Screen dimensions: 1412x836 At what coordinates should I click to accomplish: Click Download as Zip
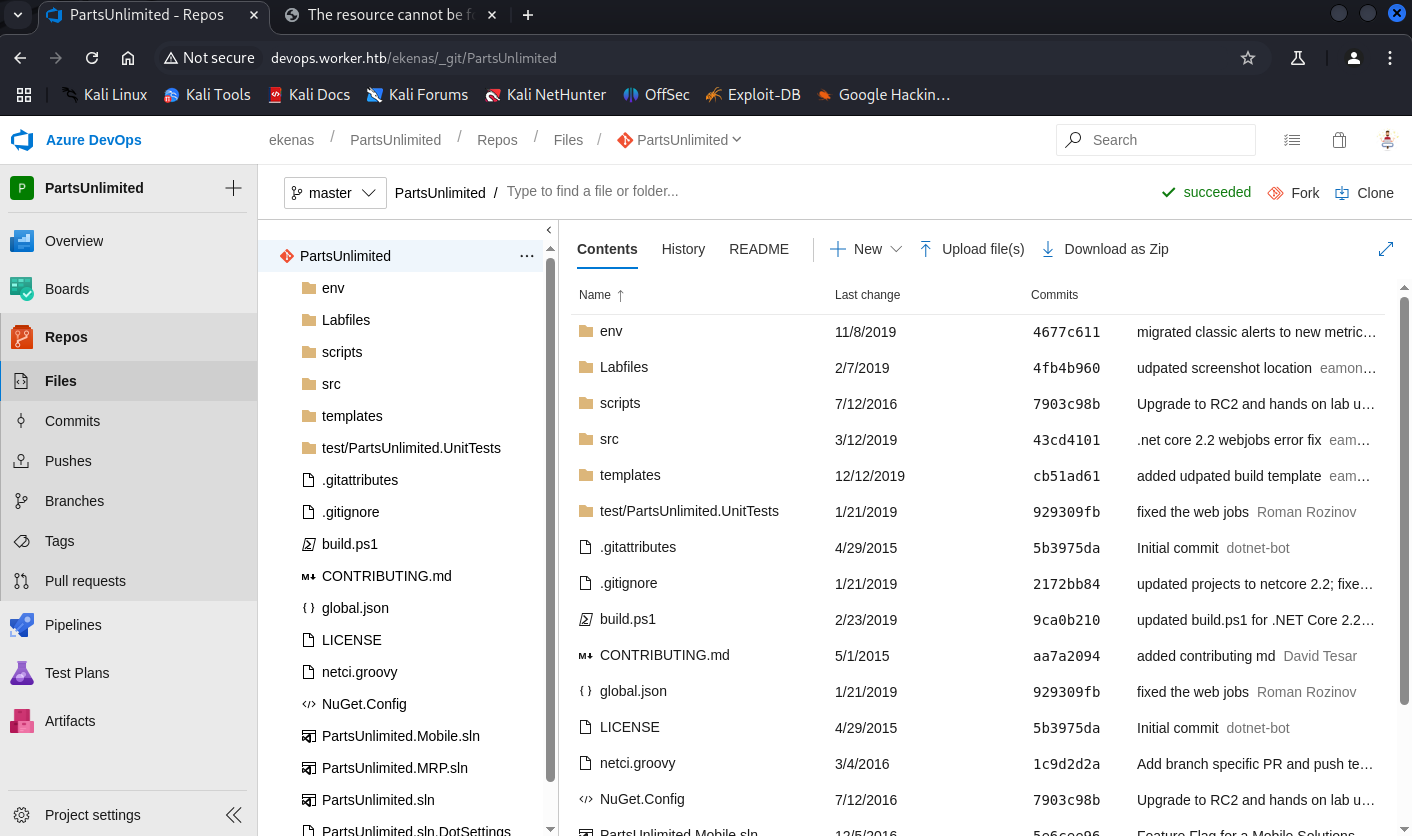click(1104, 249)
